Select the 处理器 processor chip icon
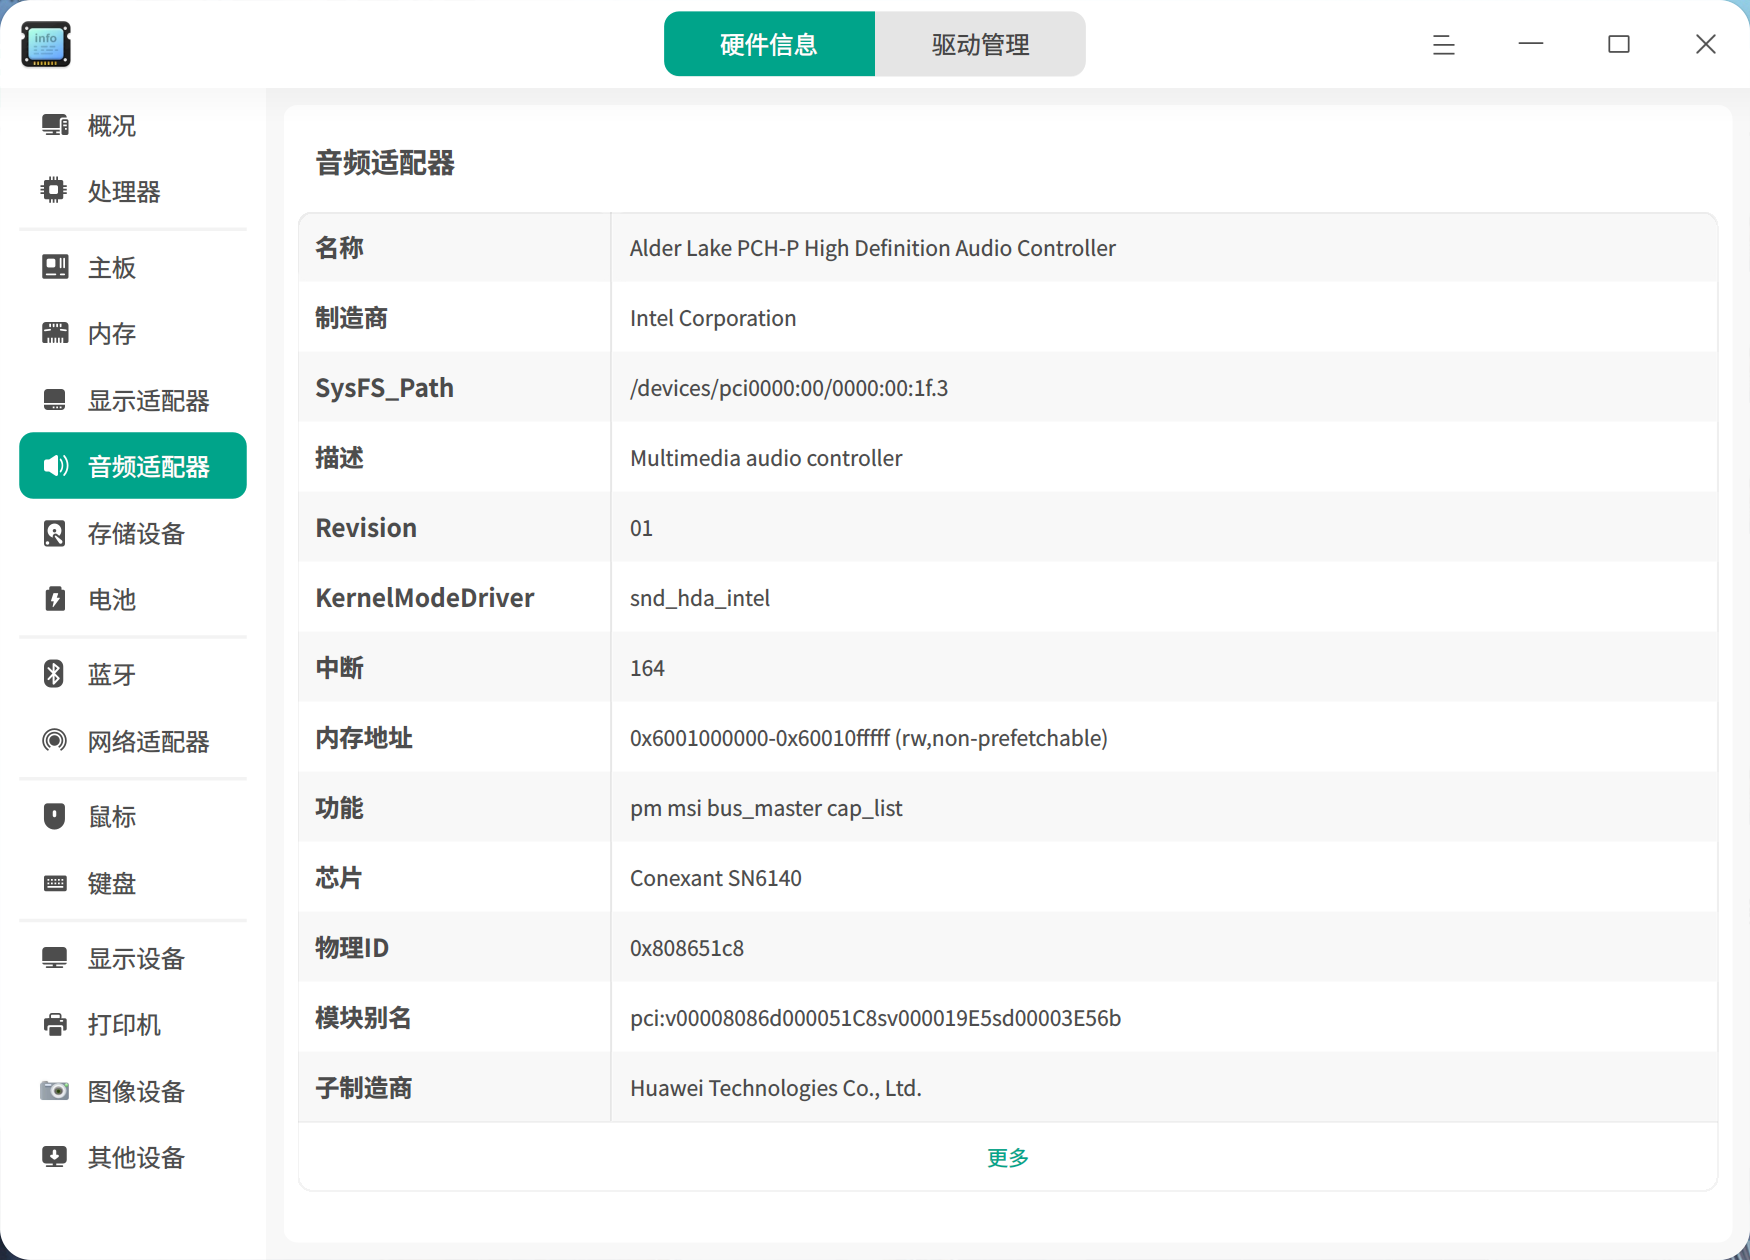This screenshot has height=1260, width=1750. click(54, 190)
